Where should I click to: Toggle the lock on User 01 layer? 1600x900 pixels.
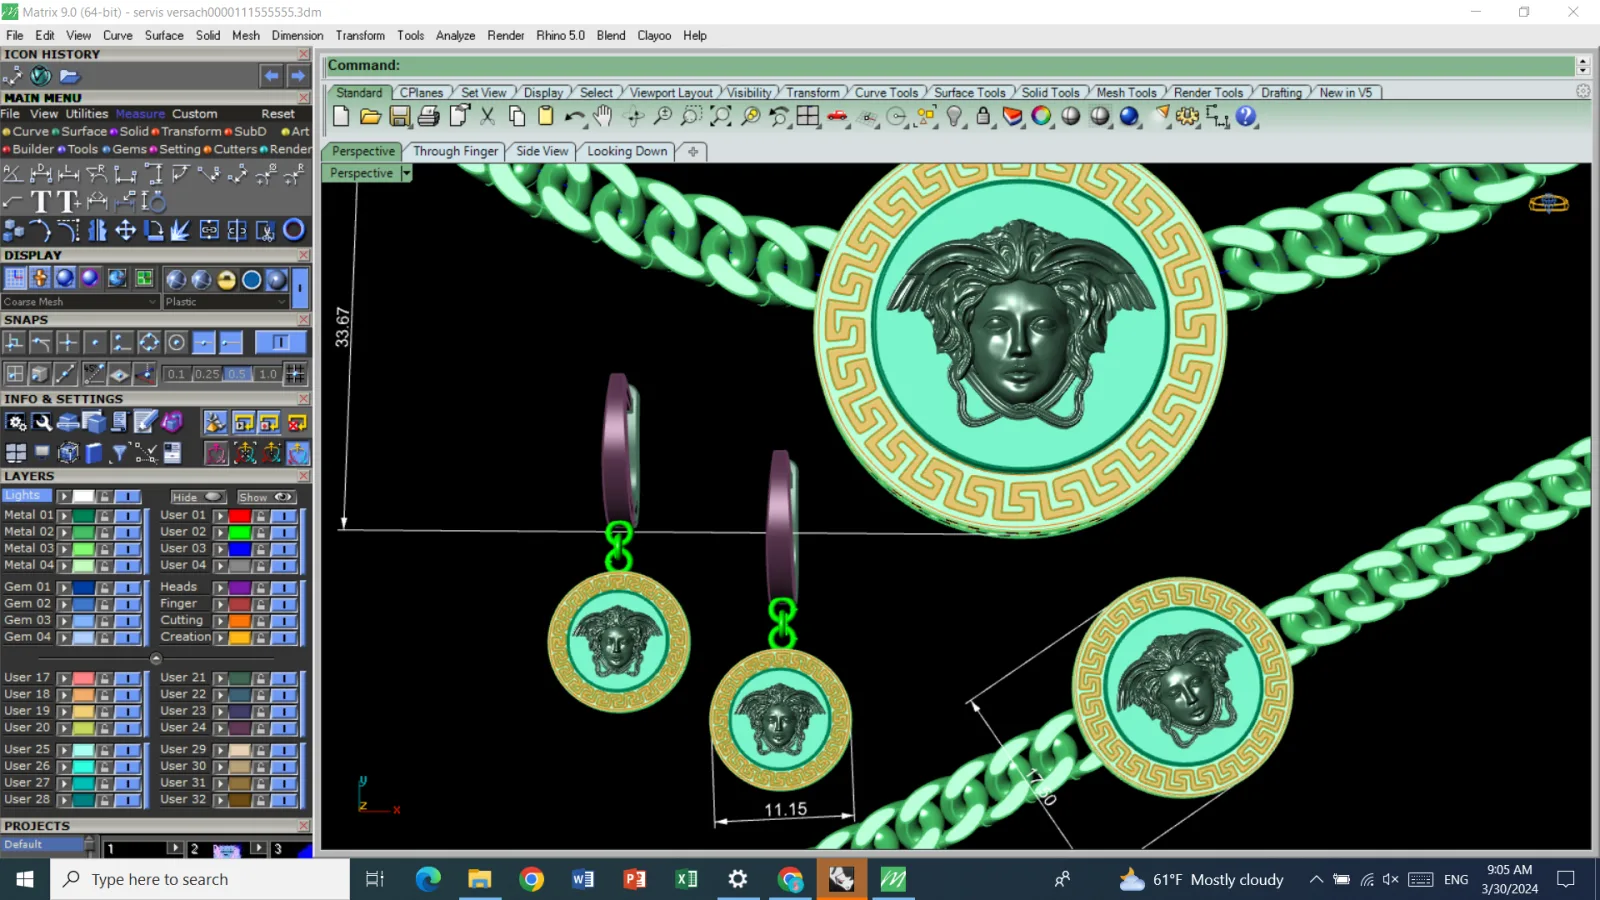260,516
